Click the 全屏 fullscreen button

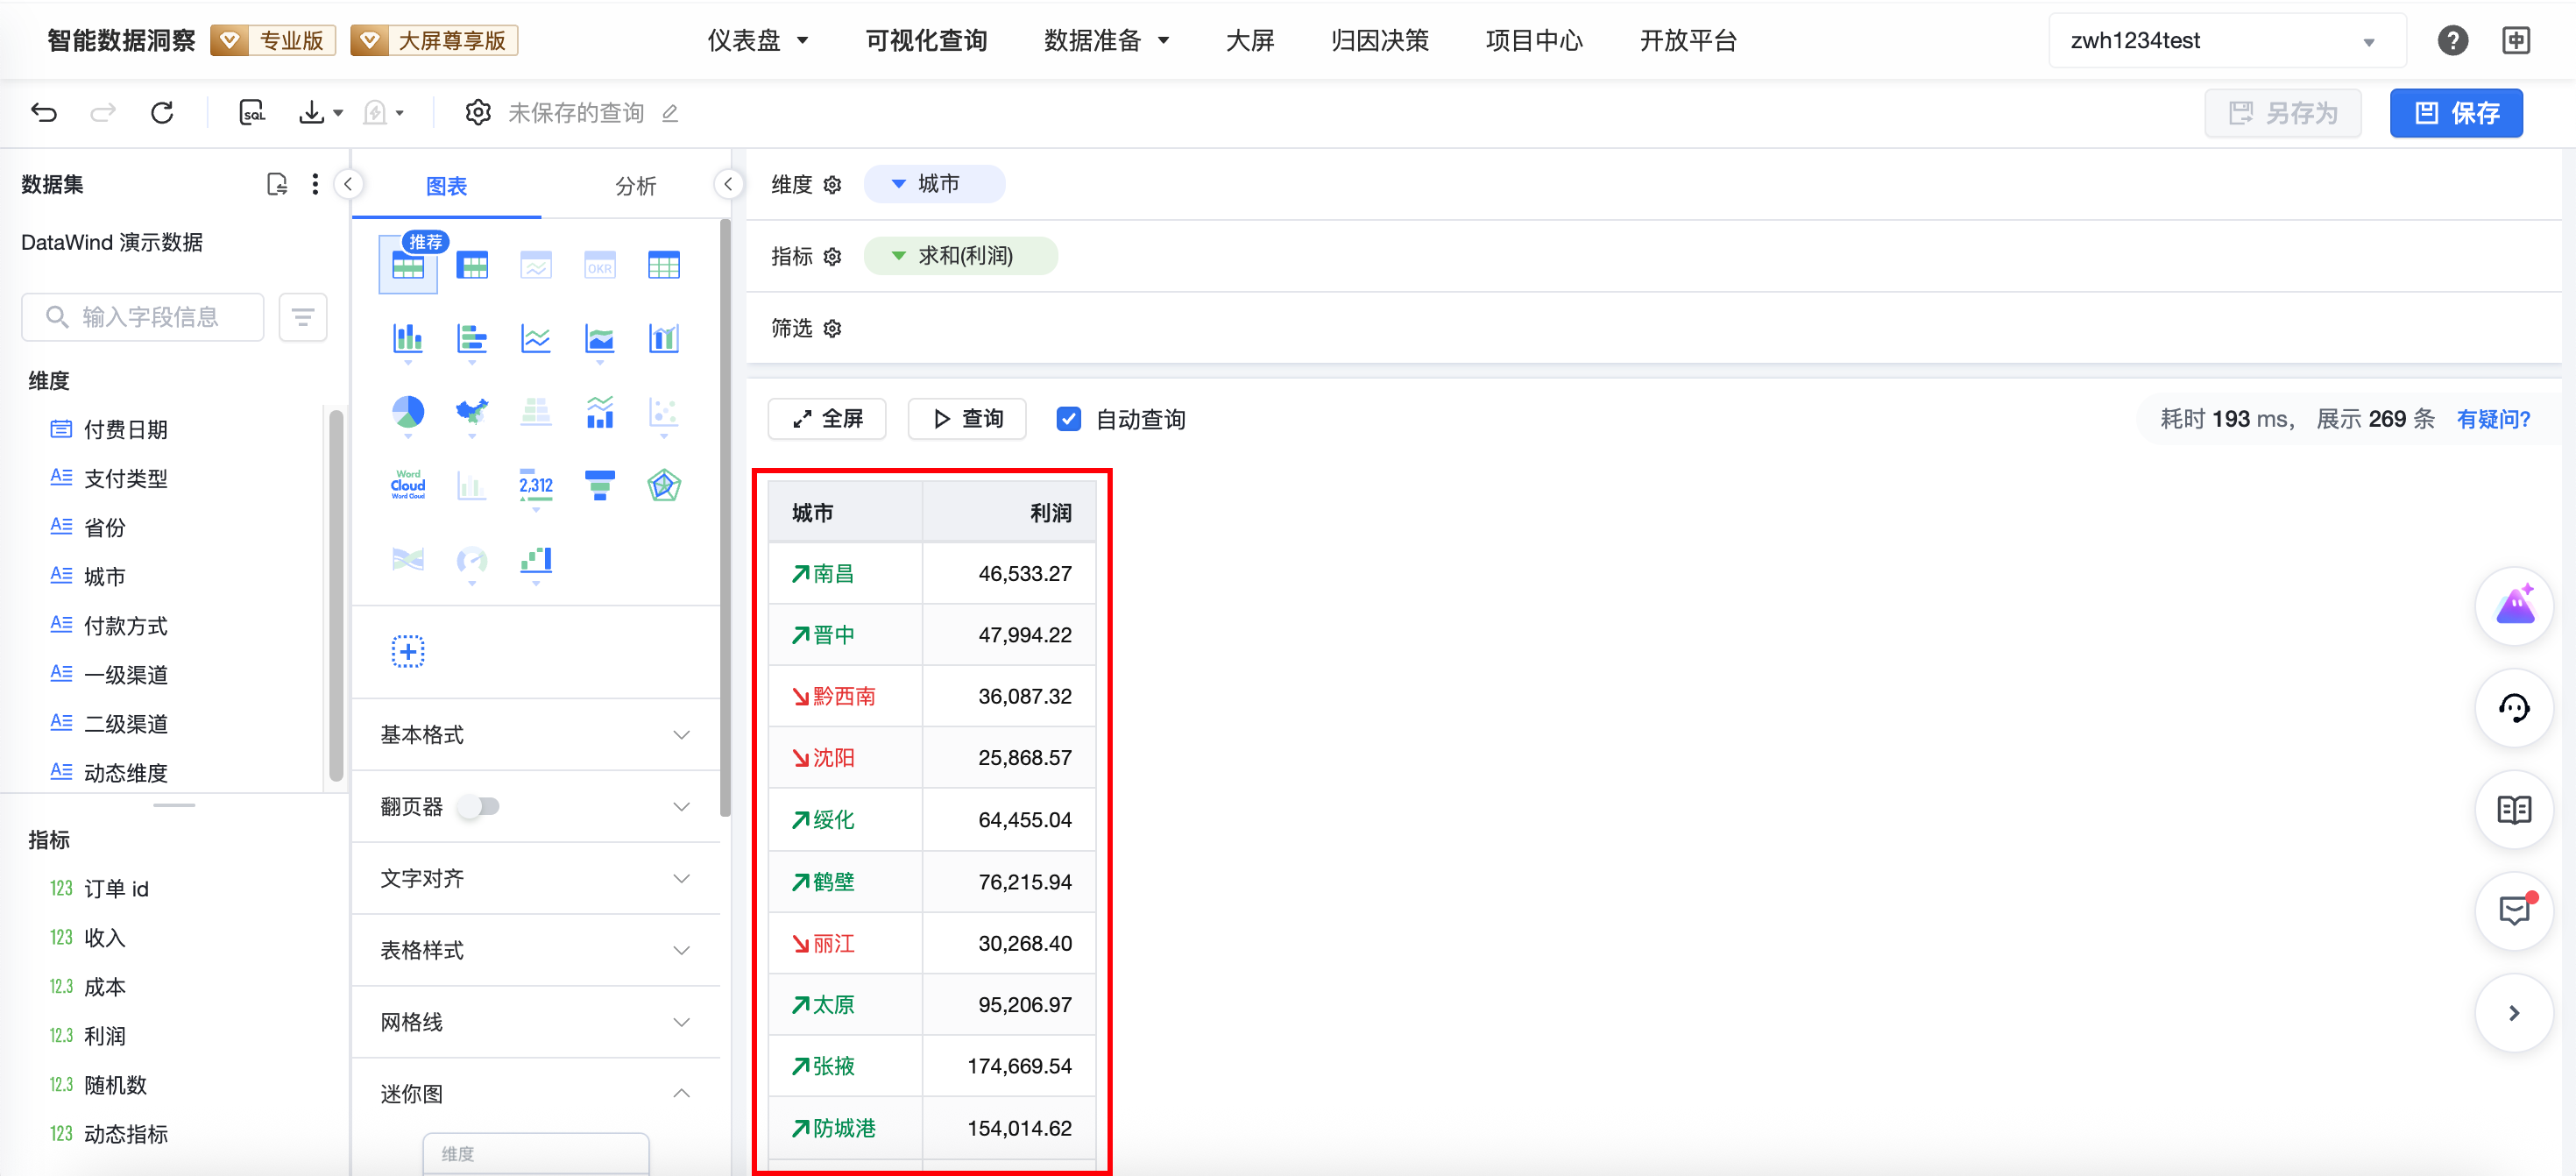click(x=827, y=419)
